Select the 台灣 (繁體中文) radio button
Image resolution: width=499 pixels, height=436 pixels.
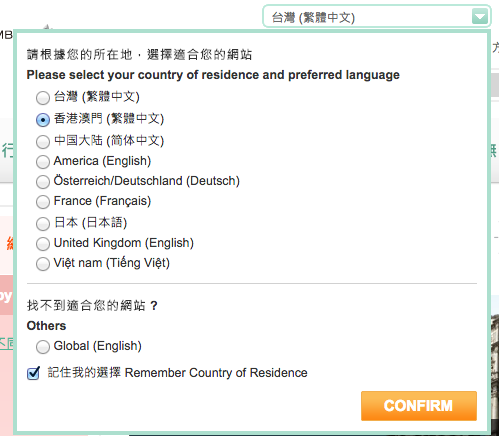(x=43, y=98)
